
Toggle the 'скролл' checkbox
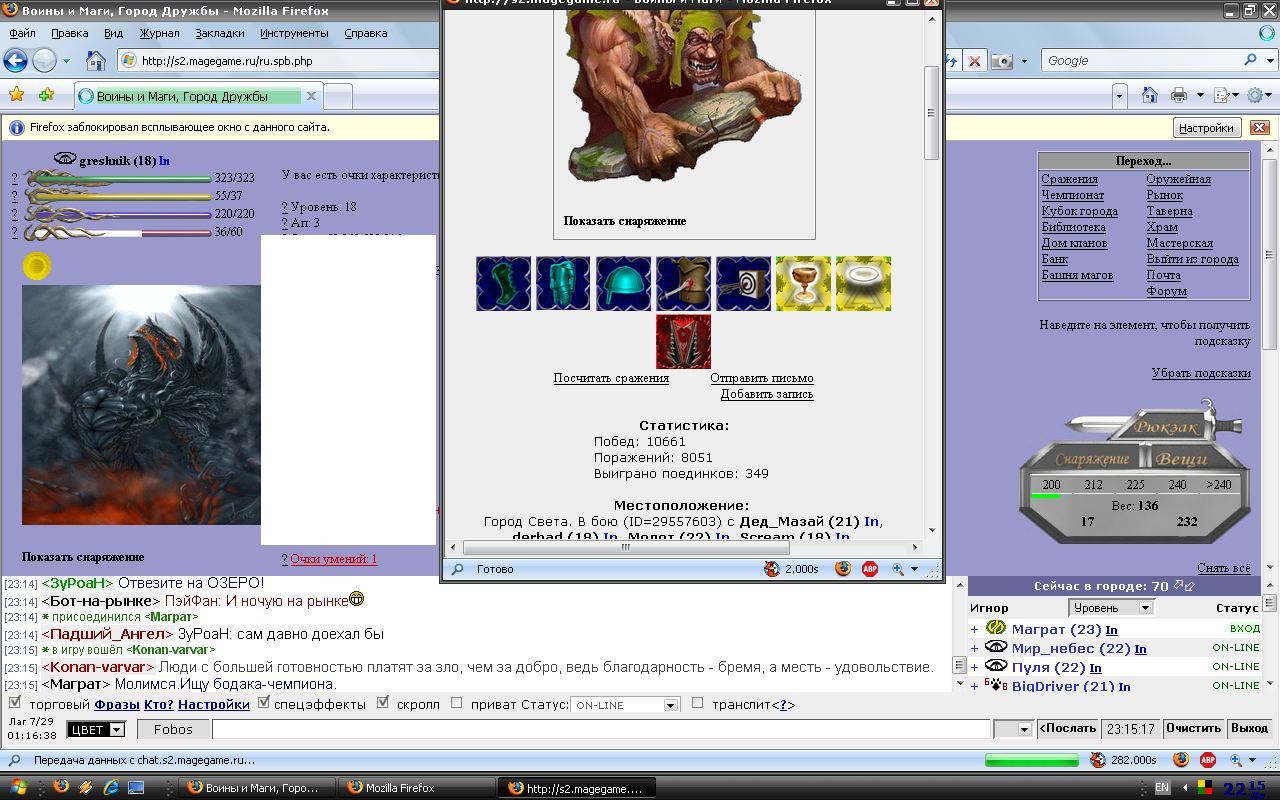(383, 703)
